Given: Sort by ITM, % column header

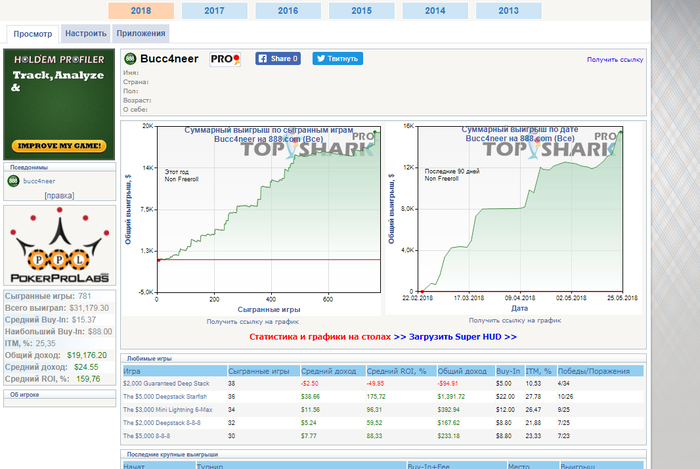Looking at the screenshot, I should [541, 371].
